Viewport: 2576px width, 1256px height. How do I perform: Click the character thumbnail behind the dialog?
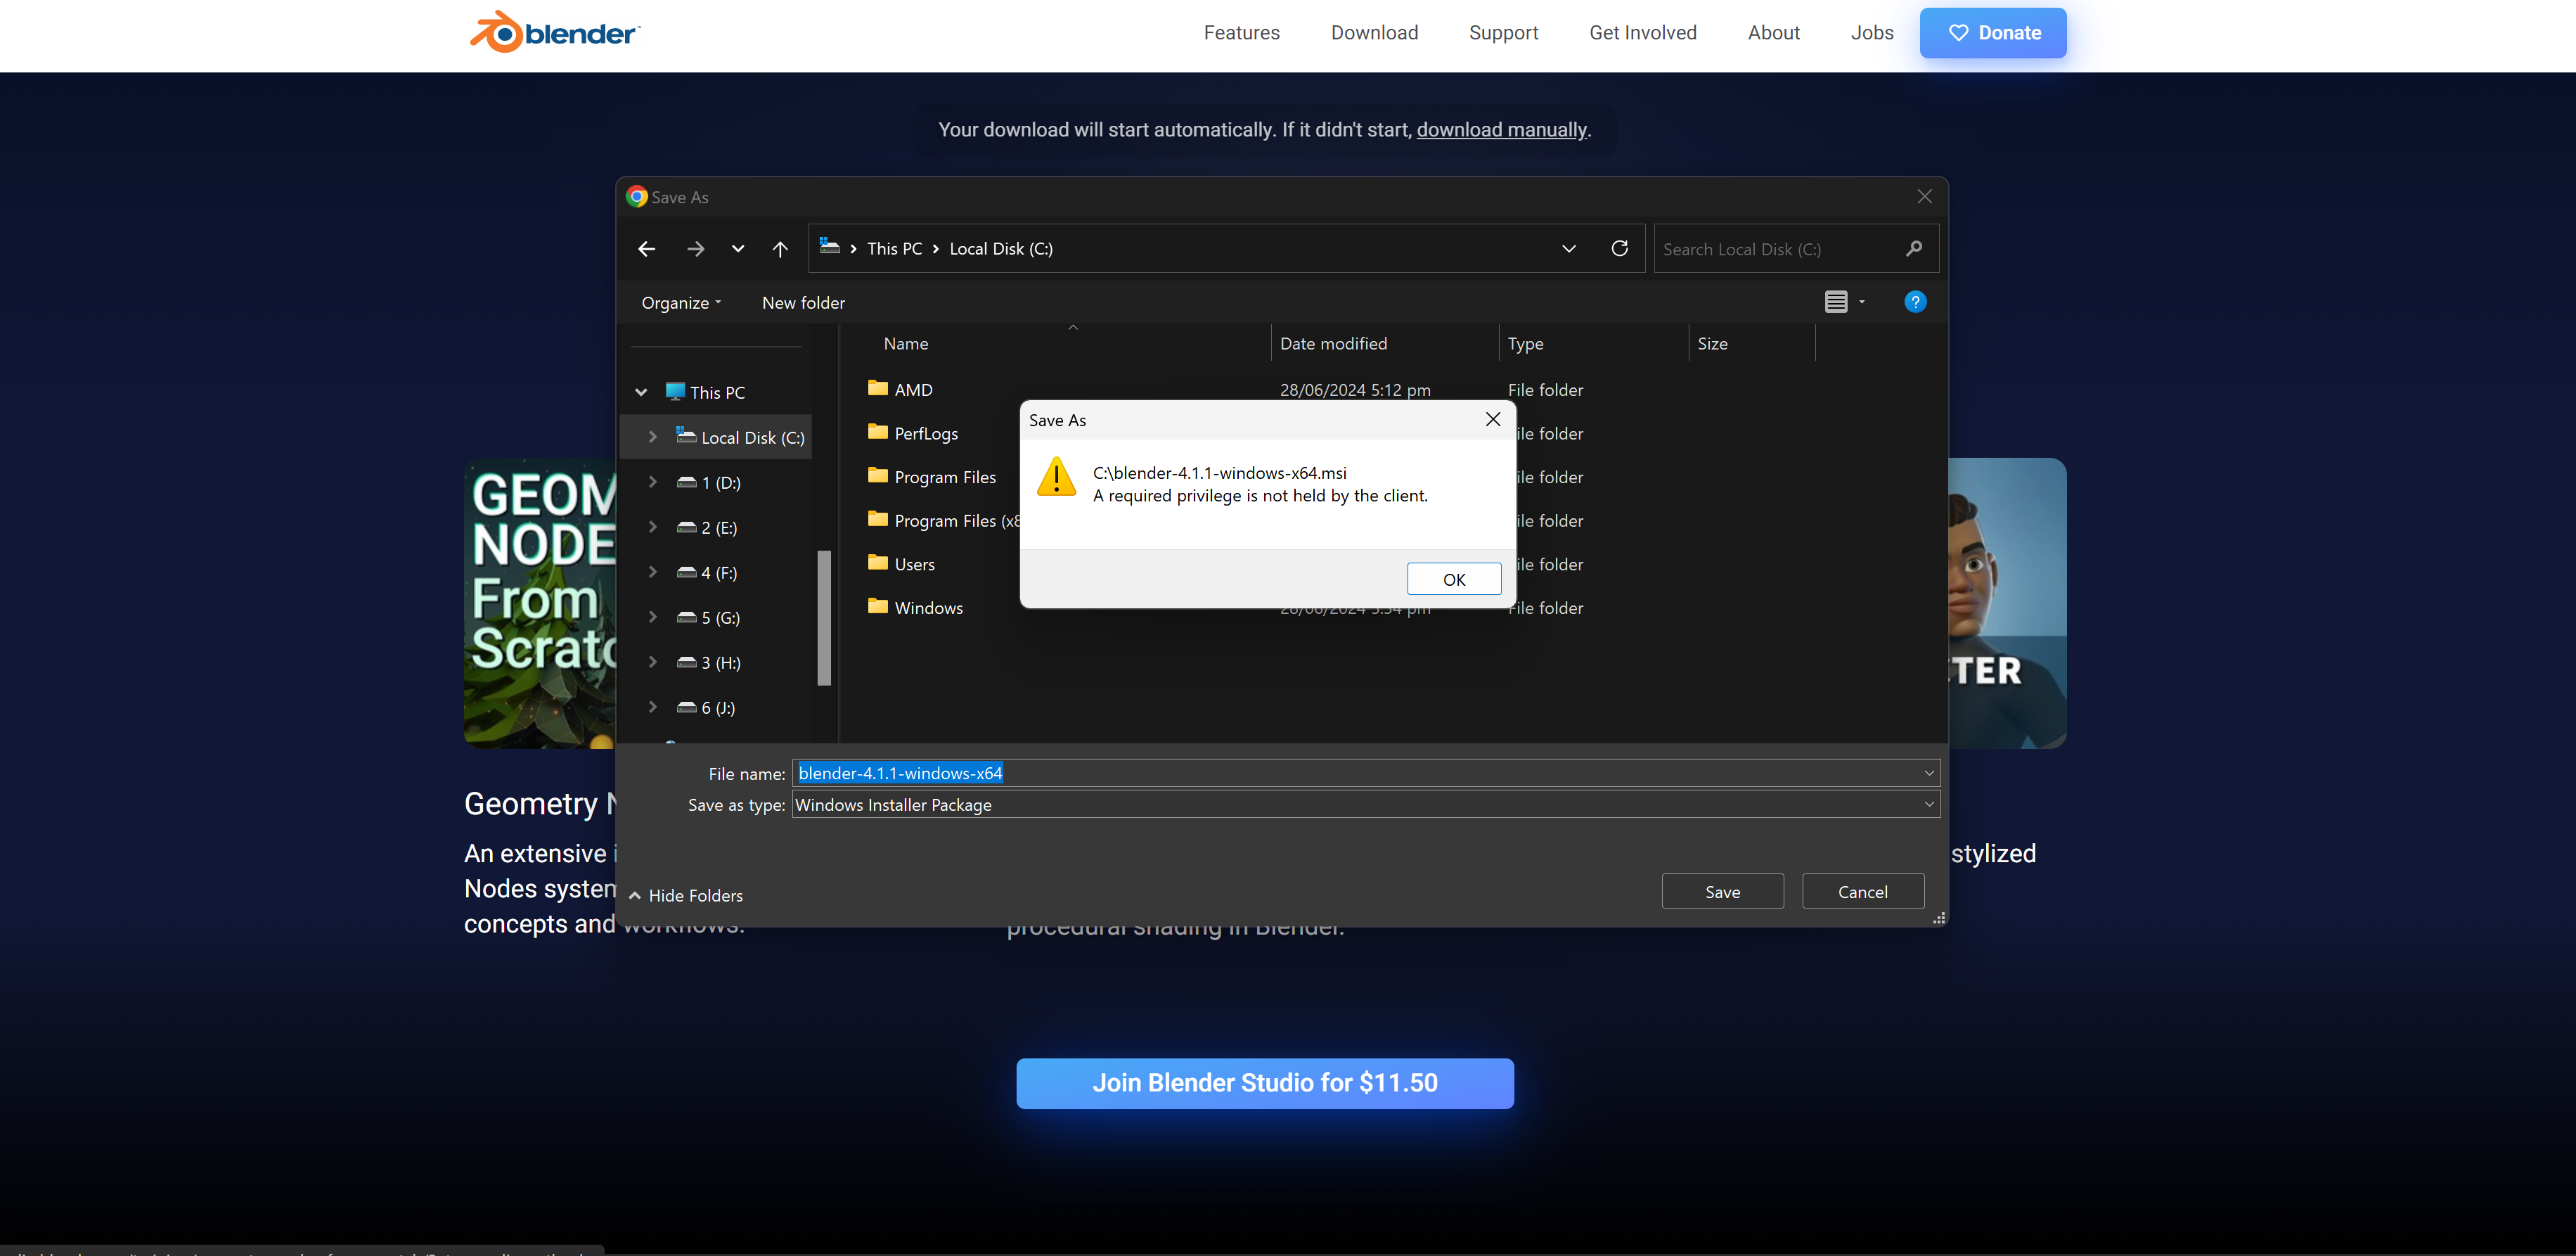pyautogui.click(x=2007, y=603)
